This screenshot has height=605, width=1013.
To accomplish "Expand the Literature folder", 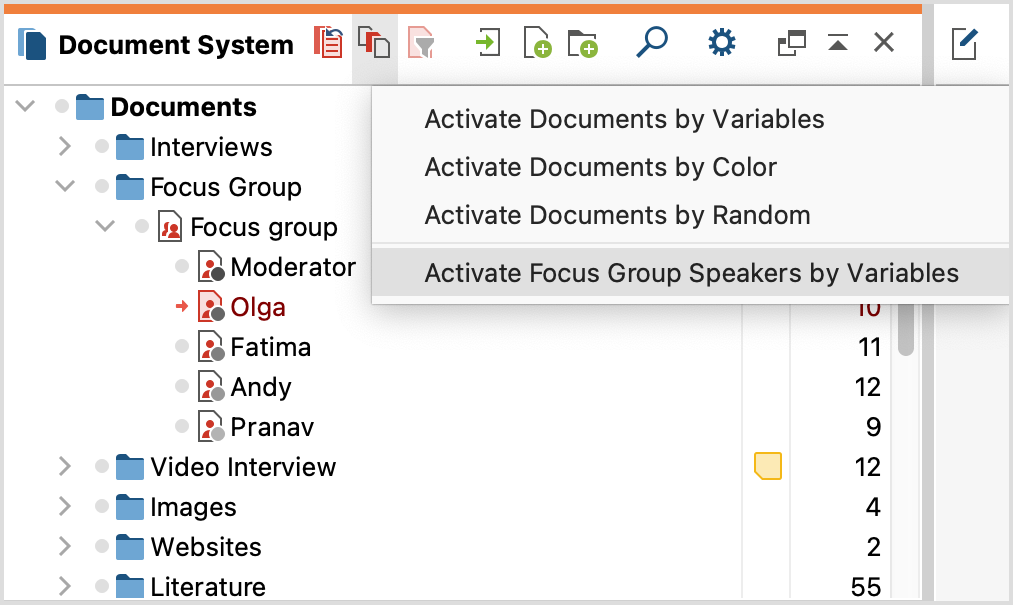I will (x=64, y=587).
